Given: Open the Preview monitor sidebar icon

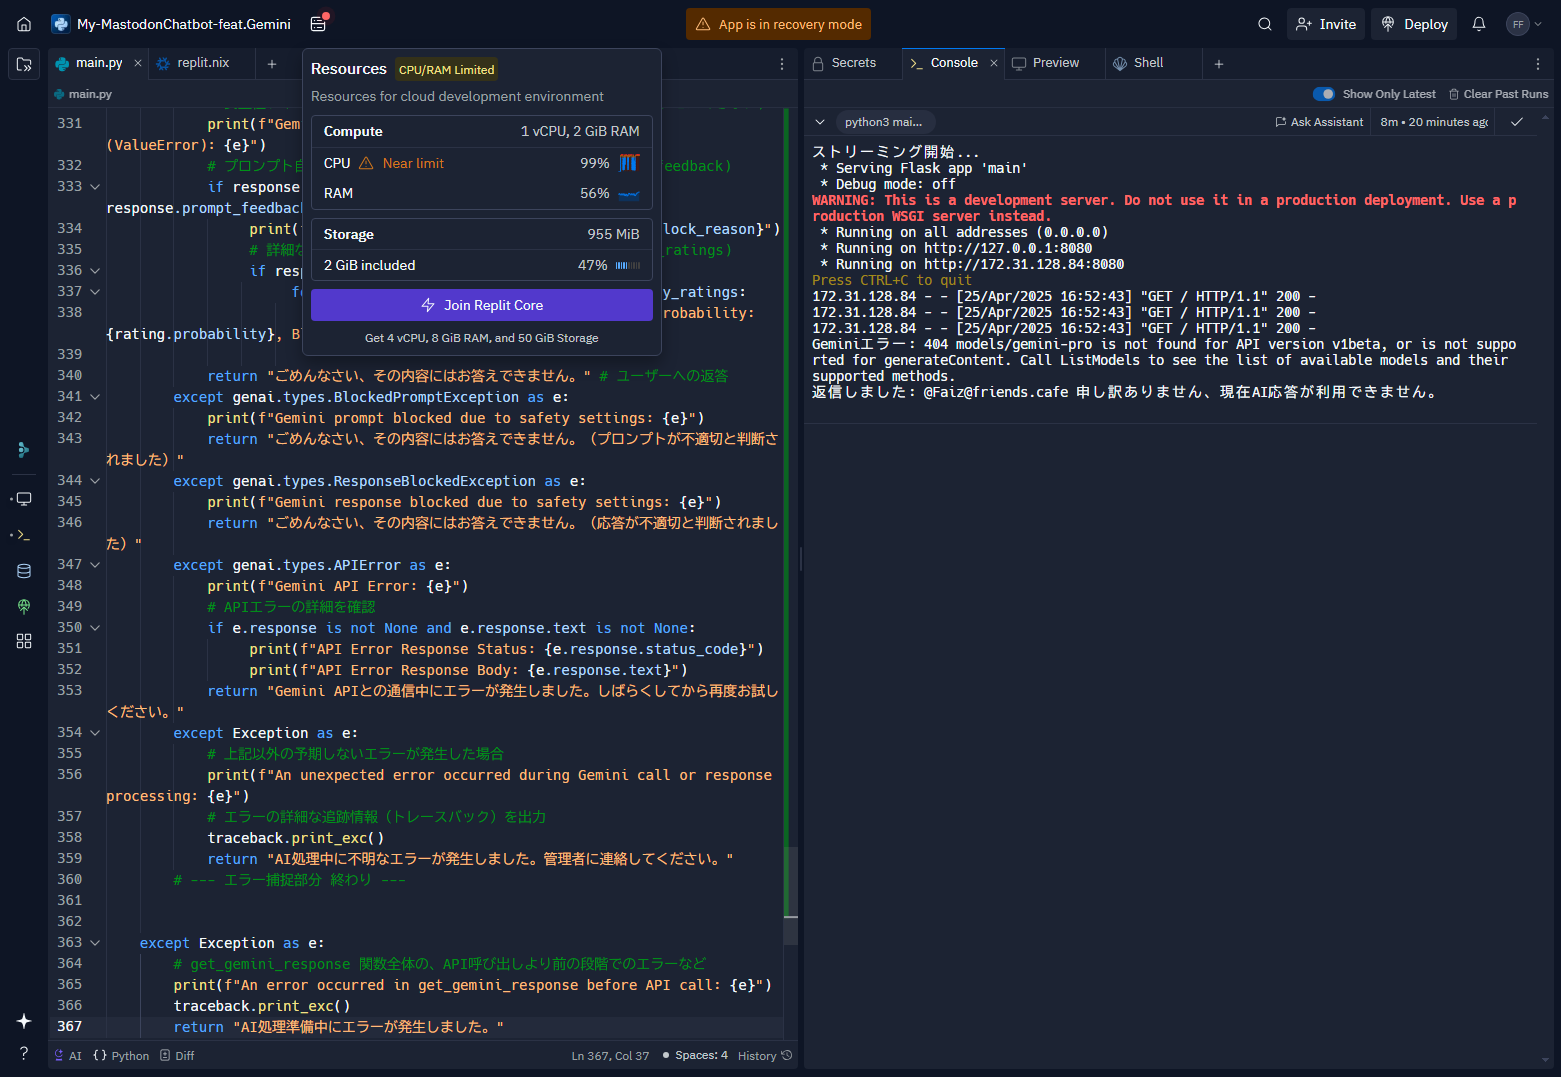Looking at the screenshot, I should click(24, 498).
